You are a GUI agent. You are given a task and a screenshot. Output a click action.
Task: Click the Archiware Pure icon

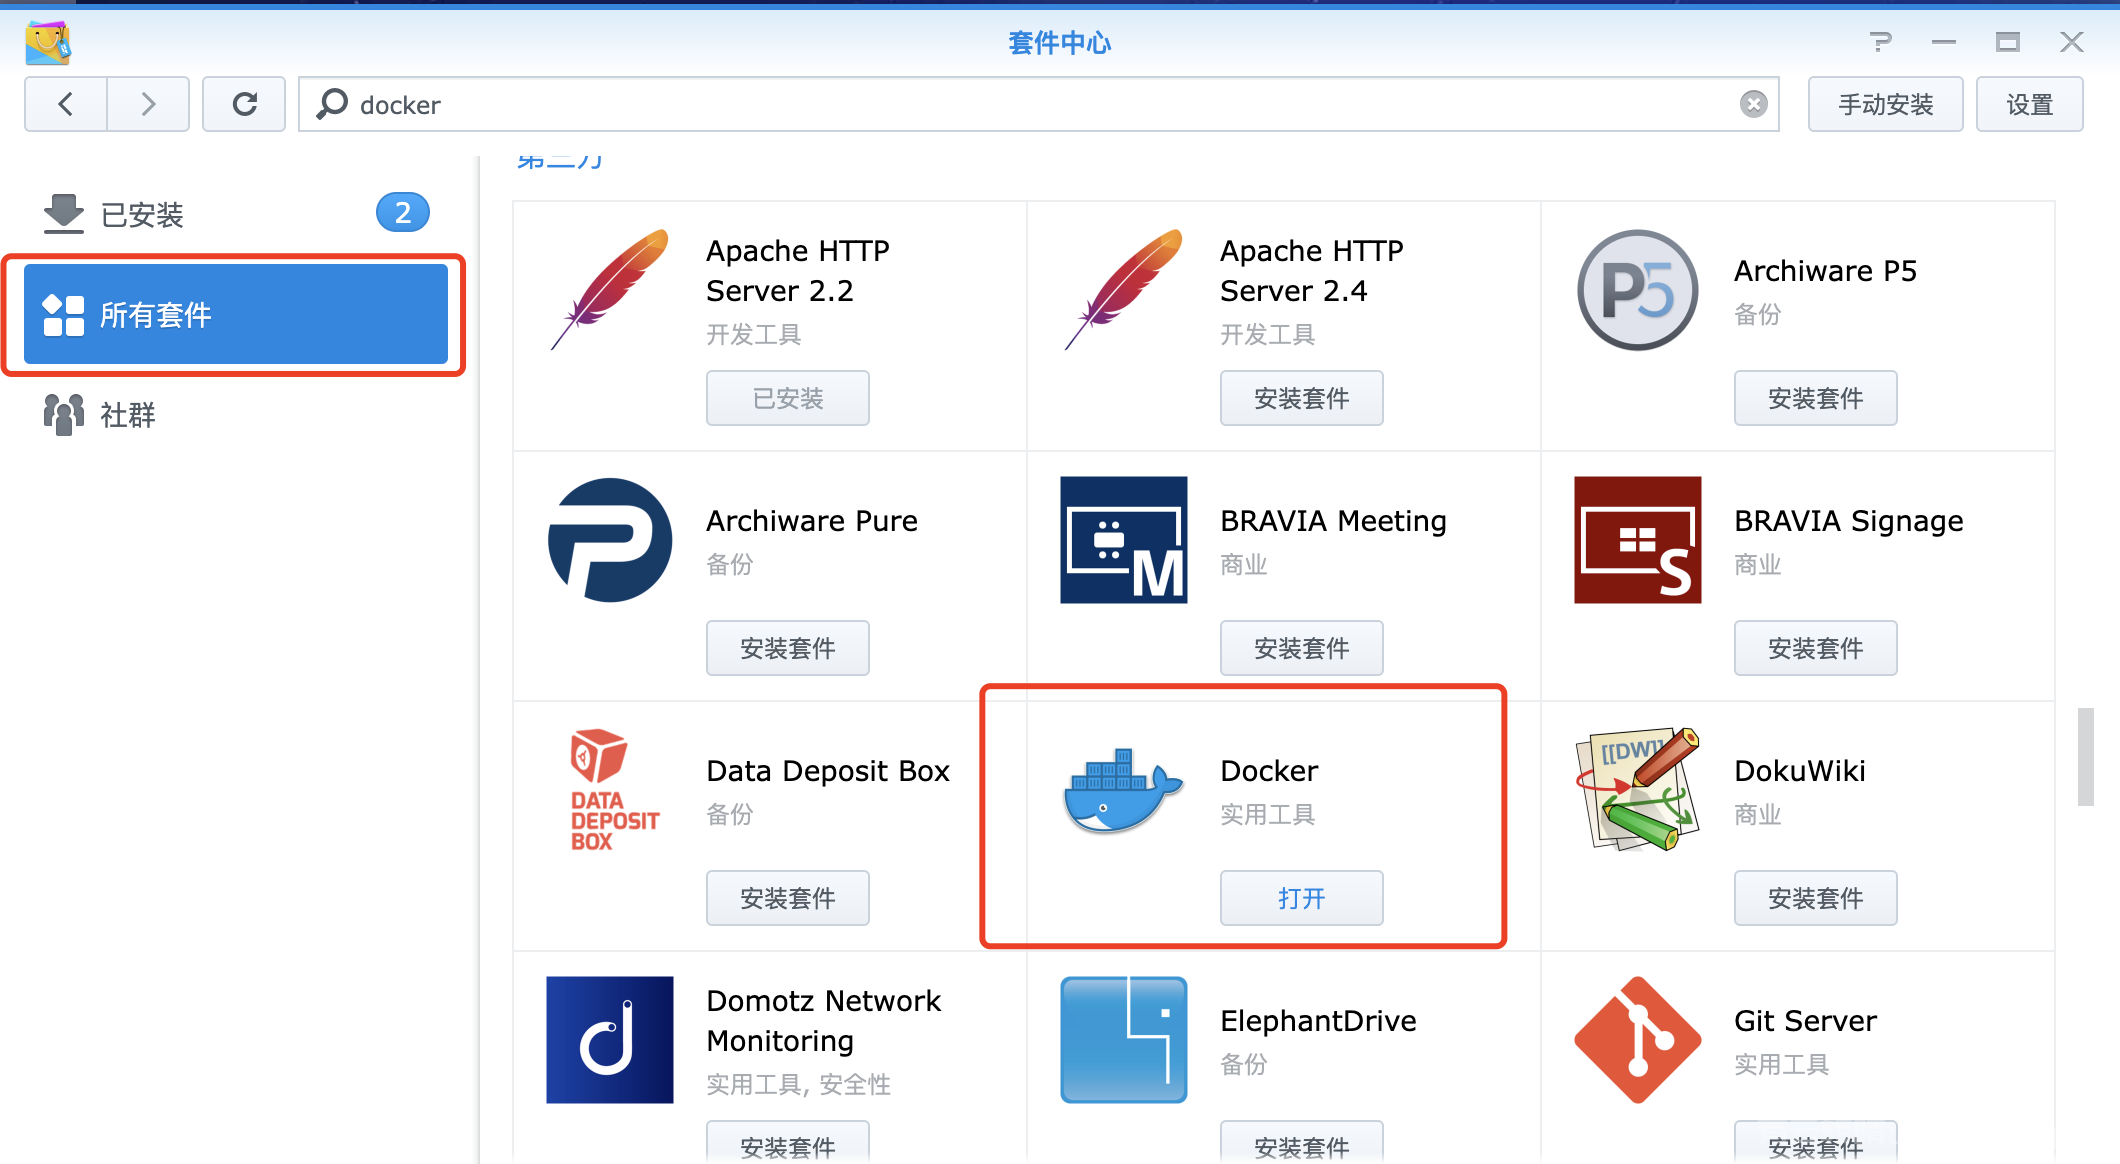pyautogui.click(x=610, y=540)
